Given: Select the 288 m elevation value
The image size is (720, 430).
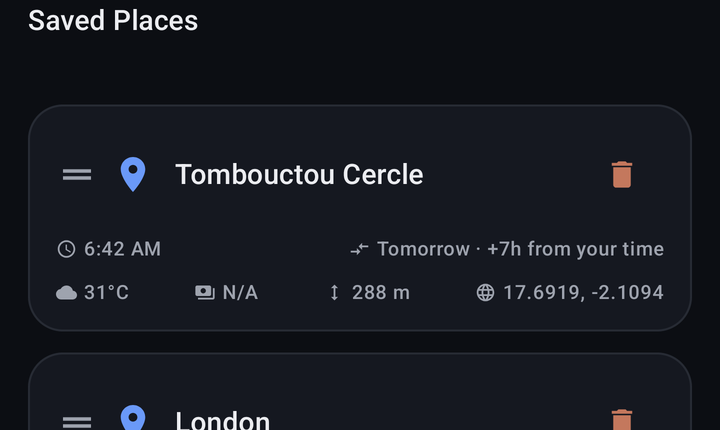Looking at the screenshot, I should point(381,293).
